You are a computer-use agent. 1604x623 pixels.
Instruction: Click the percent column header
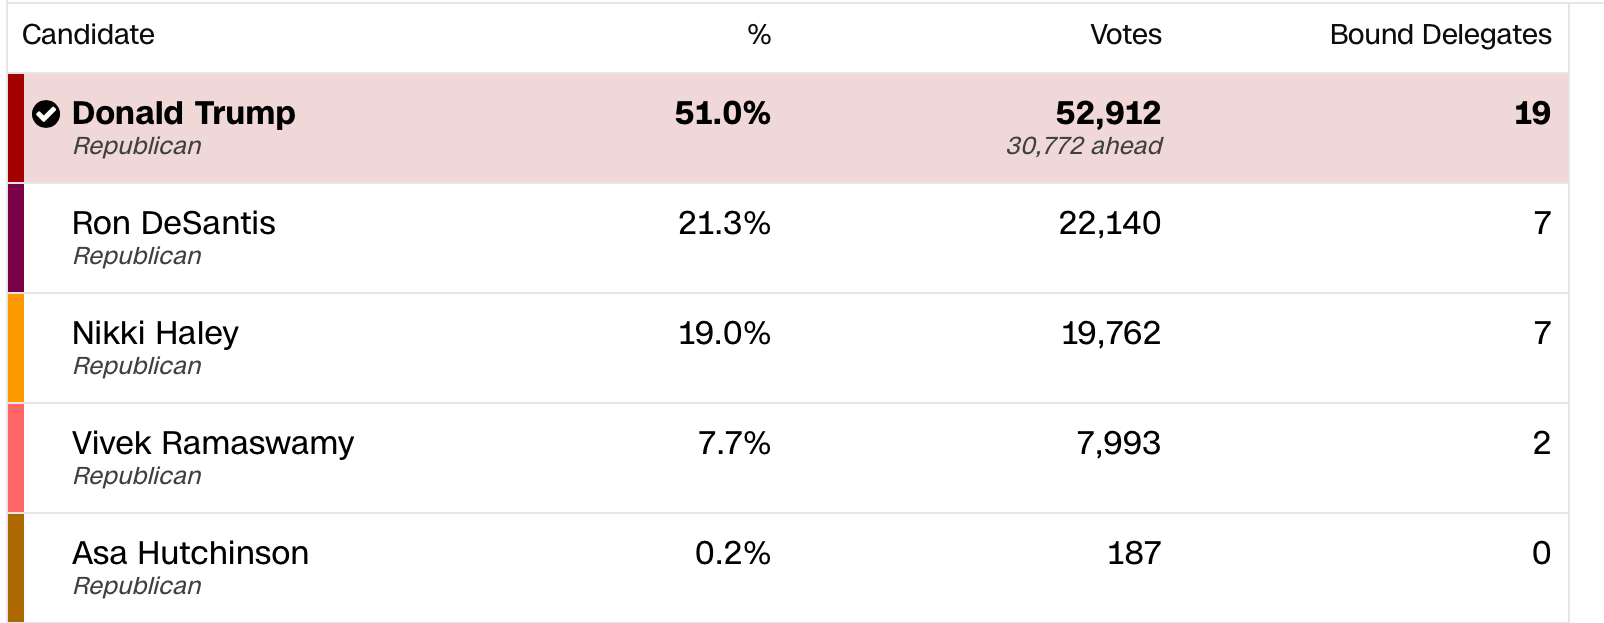pyautogui.click(x=759, y=35)
